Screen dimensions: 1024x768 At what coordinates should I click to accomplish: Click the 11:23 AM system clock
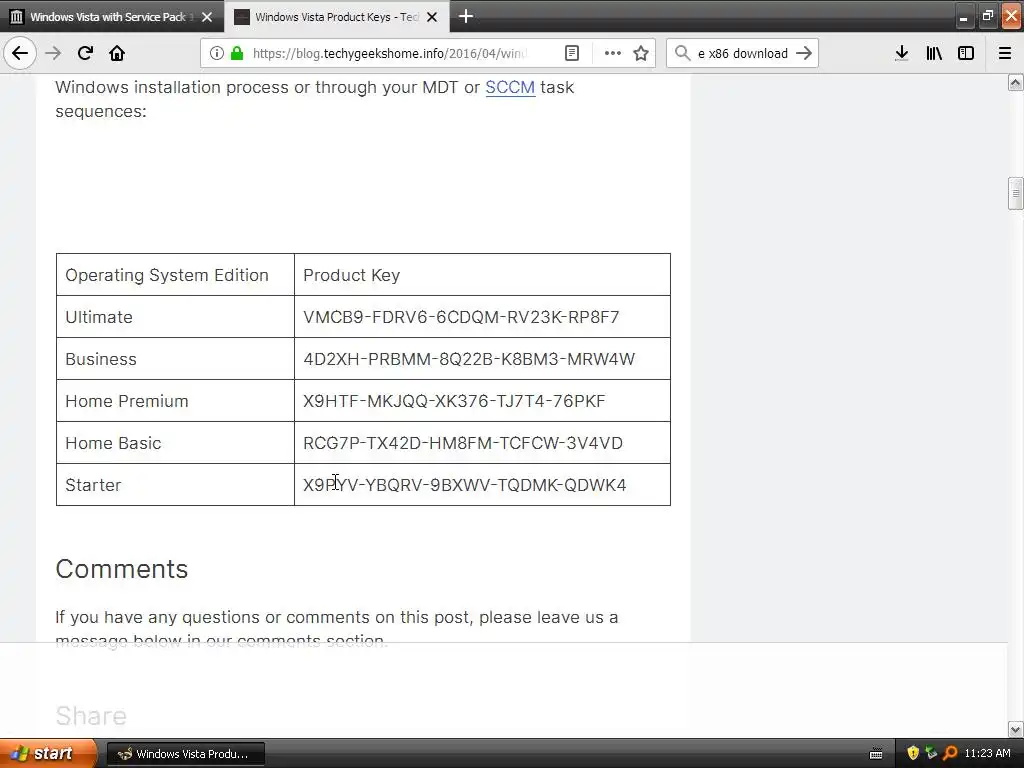987,753
